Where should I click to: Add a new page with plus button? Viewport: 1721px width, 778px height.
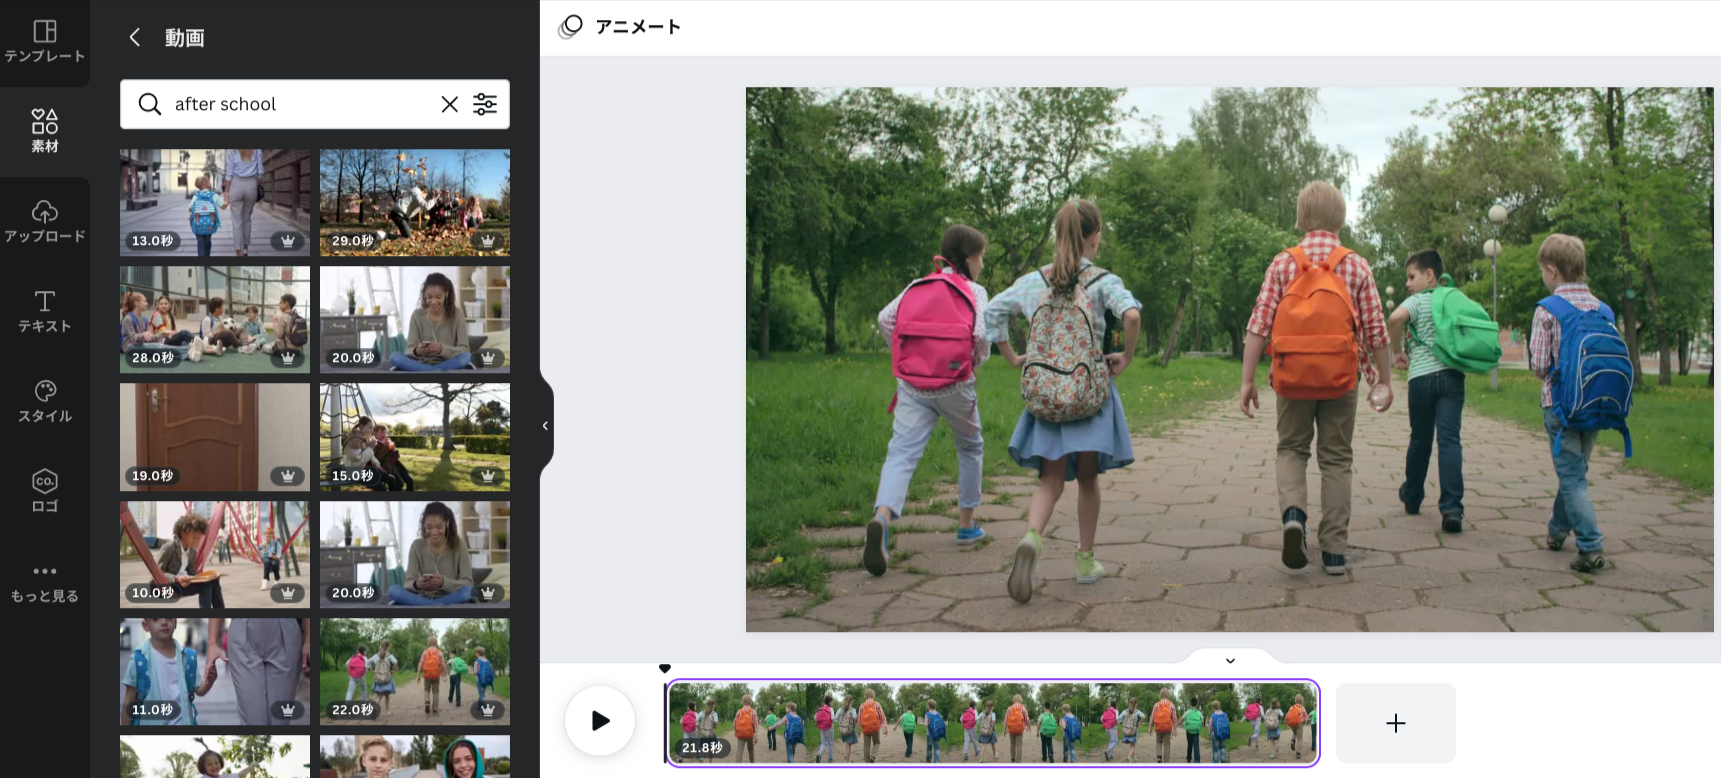(x=1396, y=723)
